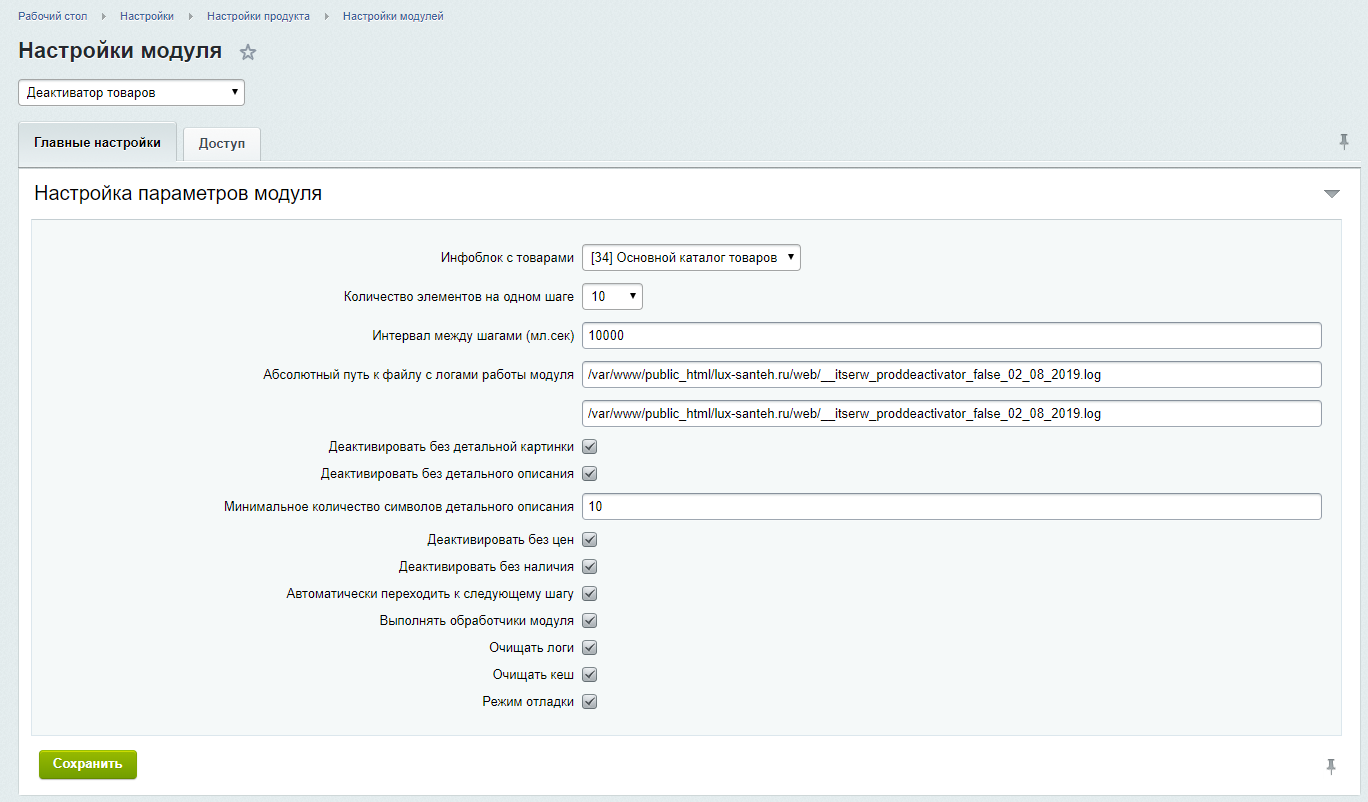Screen dimensions: 1368x802
Task: Open the module selector dropdown "Деактиватор товаров"
Action: (131, 93)
